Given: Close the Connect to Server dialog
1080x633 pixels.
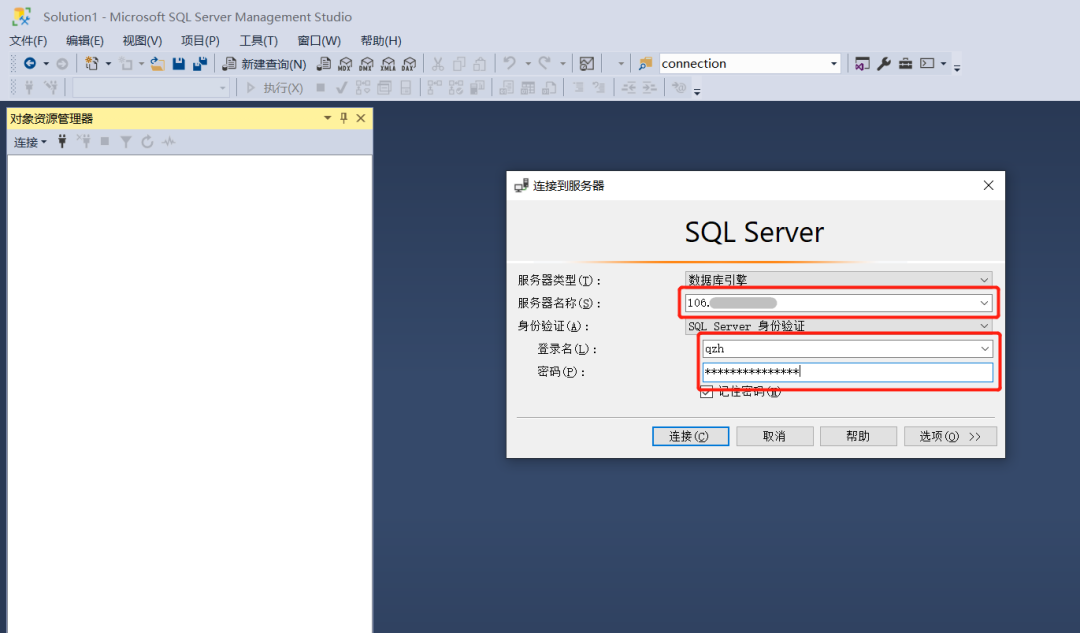Looking at the screenshot, I should click(988, 185).
